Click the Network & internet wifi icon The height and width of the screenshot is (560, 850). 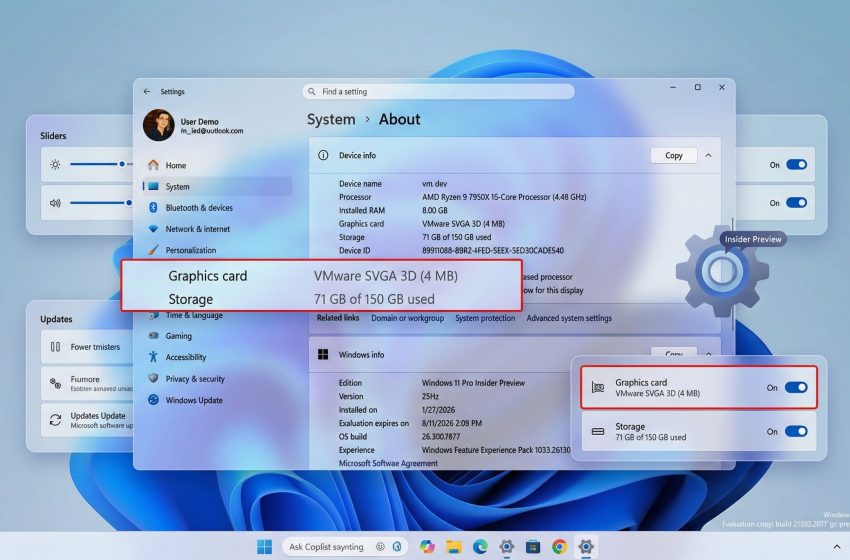click(x=153, y=229)
